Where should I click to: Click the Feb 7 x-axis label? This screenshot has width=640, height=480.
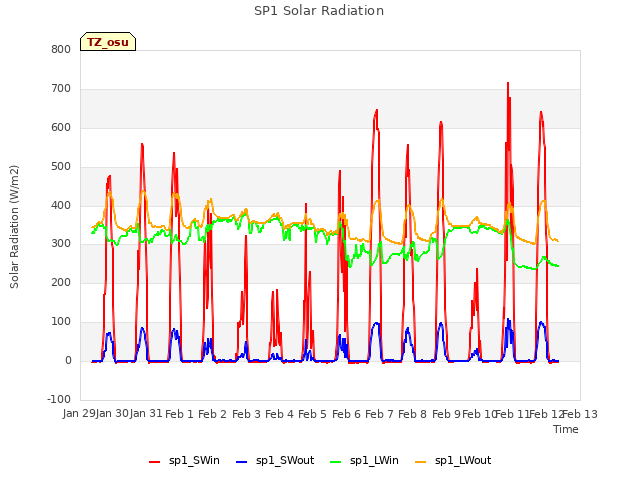click(x=379, y=414)
